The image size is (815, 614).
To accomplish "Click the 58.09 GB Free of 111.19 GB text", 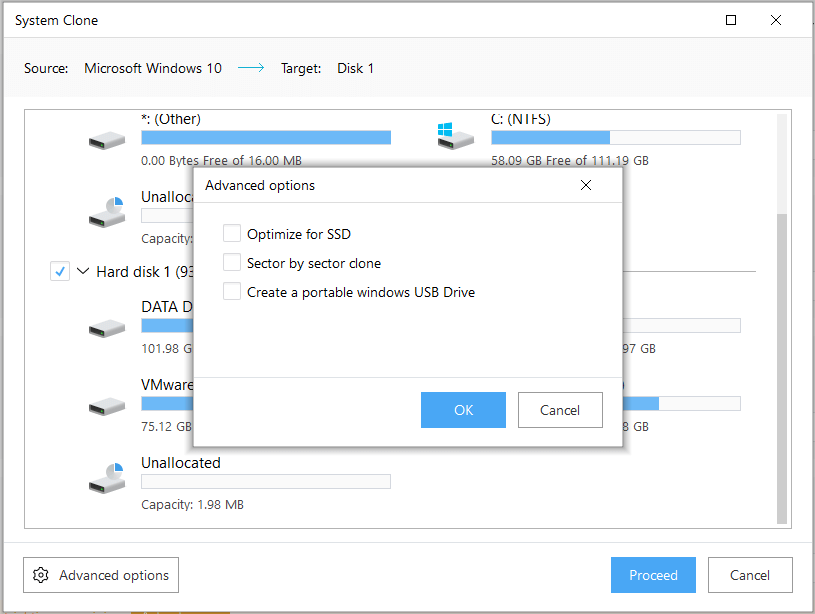I will tap(570, 161).
